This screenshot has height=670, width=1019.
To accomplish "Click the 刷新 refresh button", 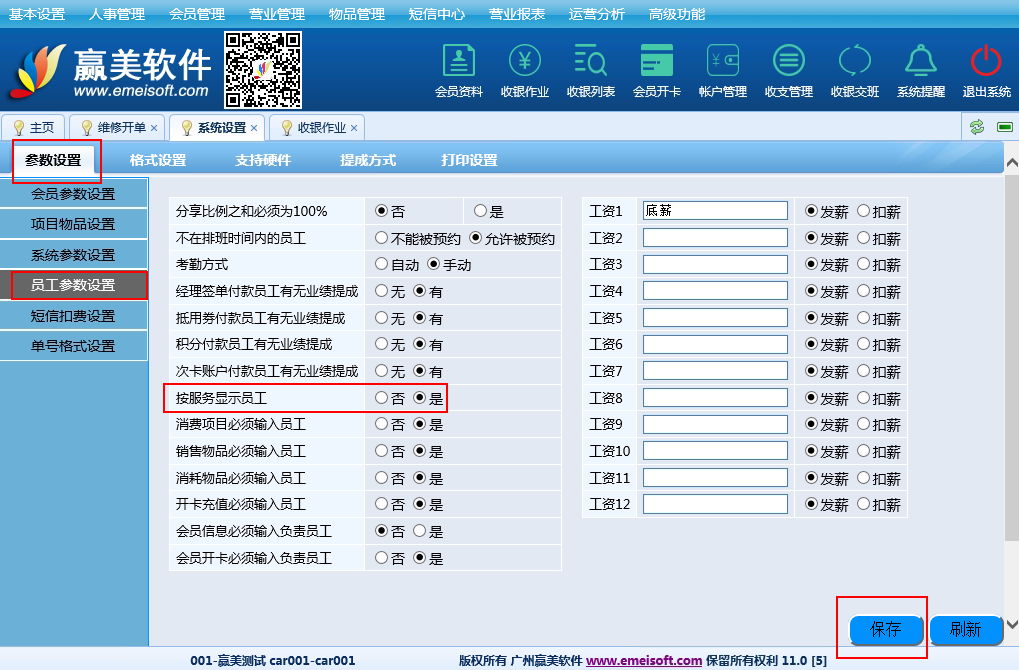I will click(x=965, y=629).
